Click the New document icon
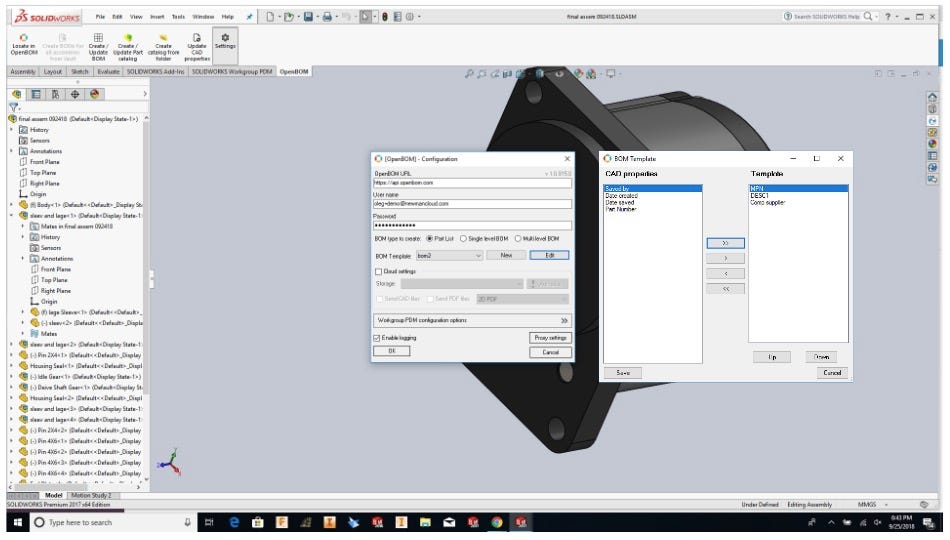 click(270, 16)
